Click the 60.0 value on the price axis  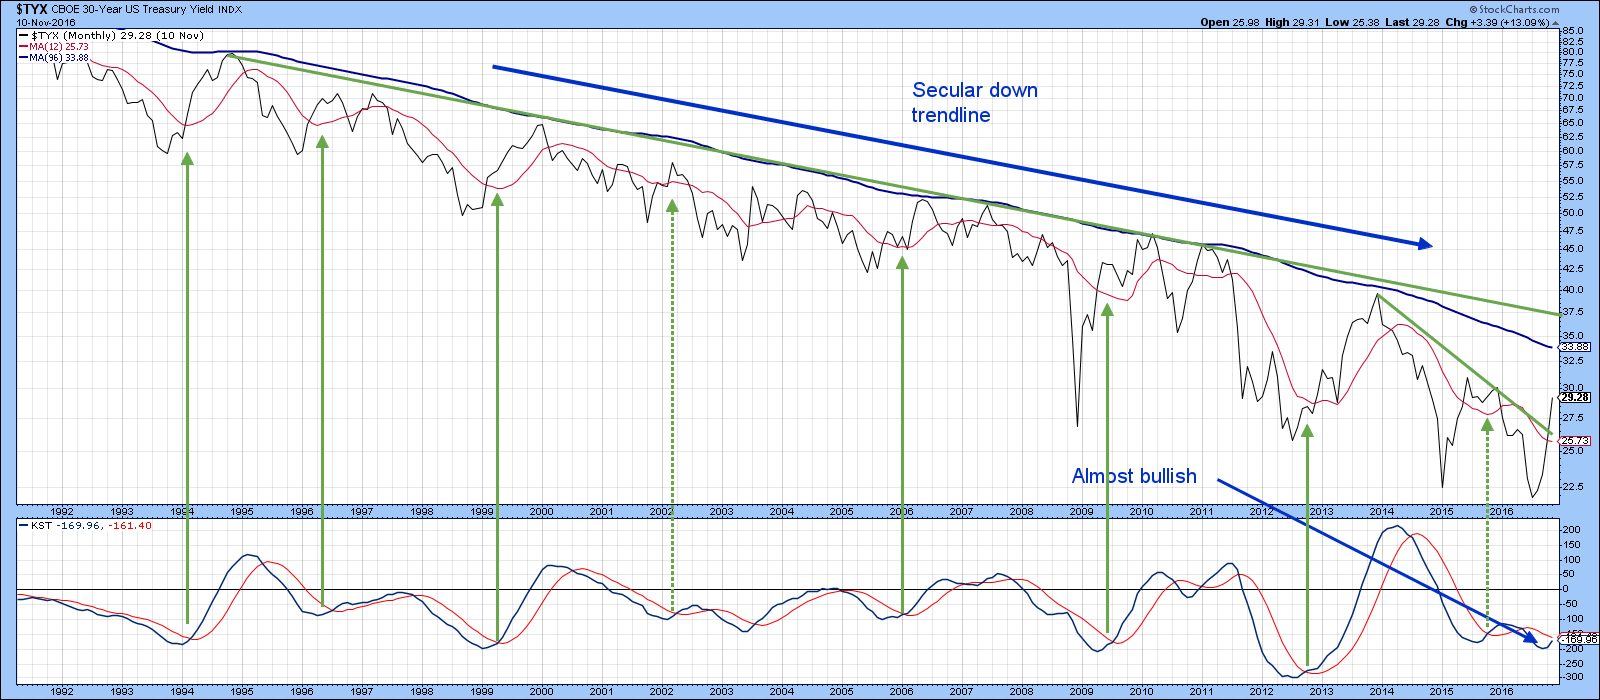pyautogui.click(x=1573, y=151)
